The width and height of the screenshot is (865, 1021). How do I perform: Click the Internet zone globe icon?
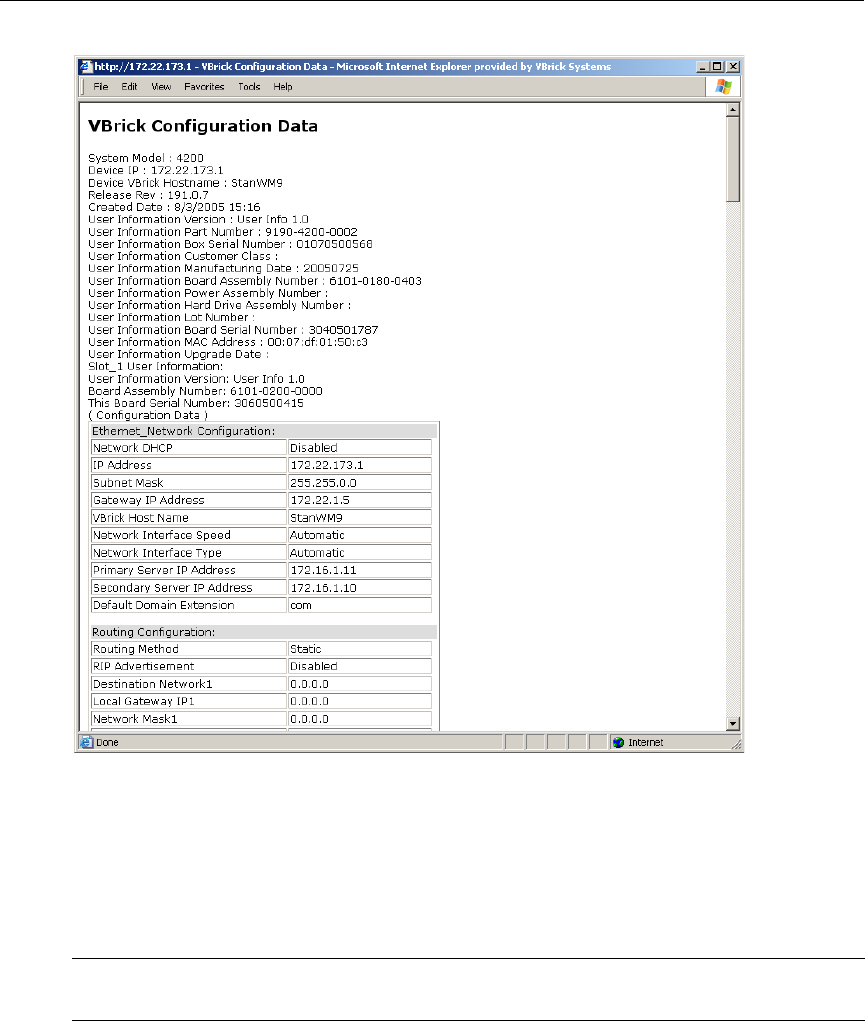[619, 742]
